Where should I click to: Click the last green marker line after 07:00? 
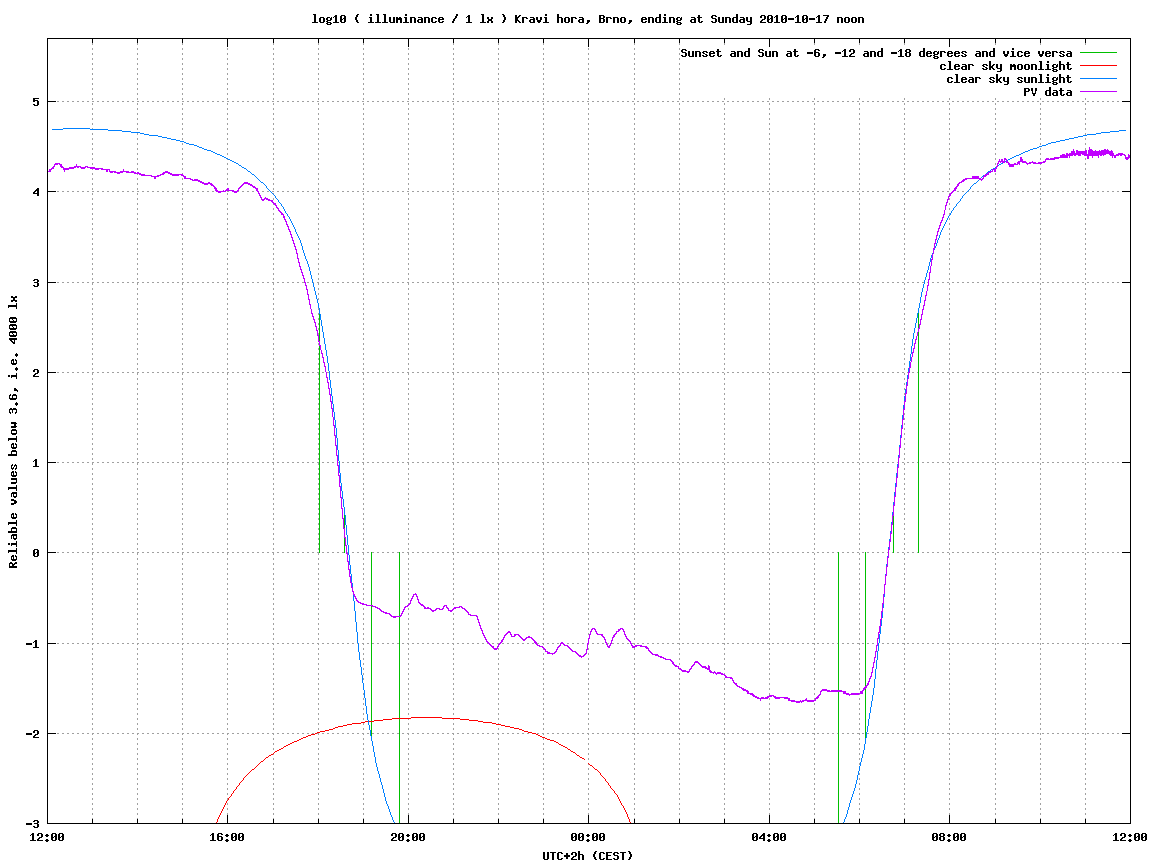918,433
